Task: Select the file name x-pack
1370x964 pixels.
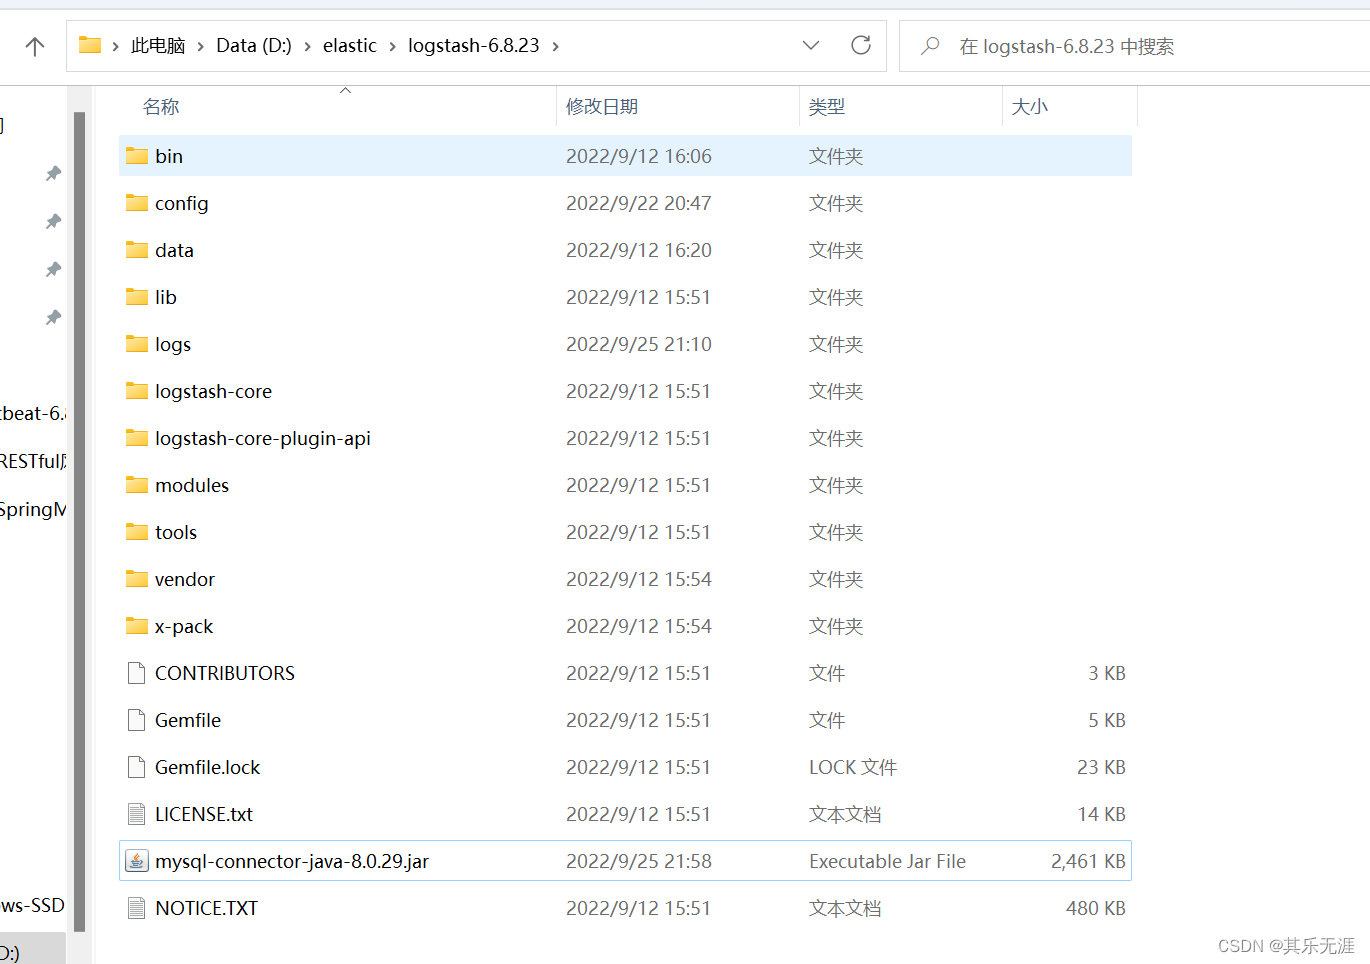Action: tap(184, 627)
